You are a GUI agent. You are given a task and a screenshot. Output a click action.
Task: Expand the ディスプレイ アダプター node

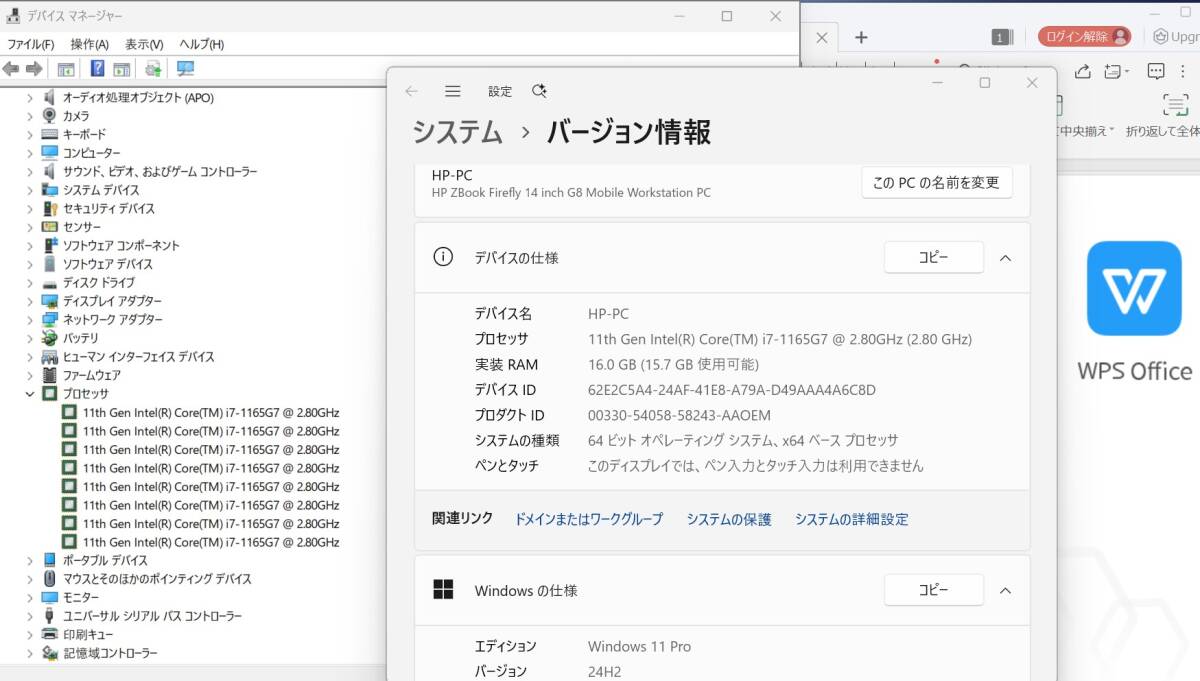(30, 301)
